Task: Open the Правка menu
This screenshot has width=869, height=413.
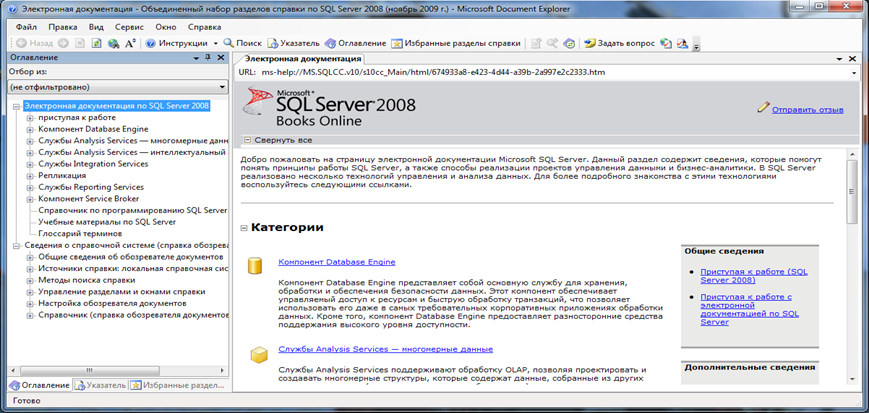Action: coord(63,27)
